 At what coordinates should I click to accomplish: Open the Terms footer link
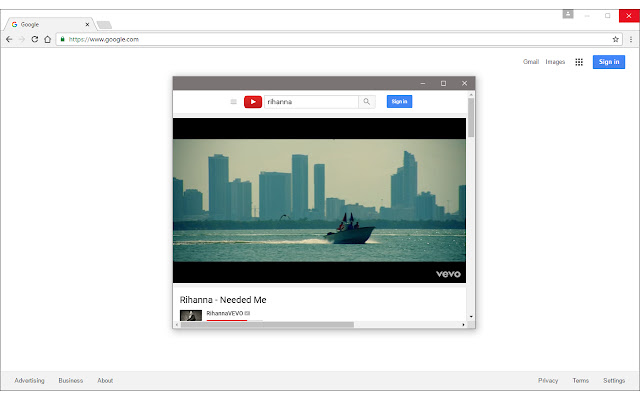(x=580, y=380)
